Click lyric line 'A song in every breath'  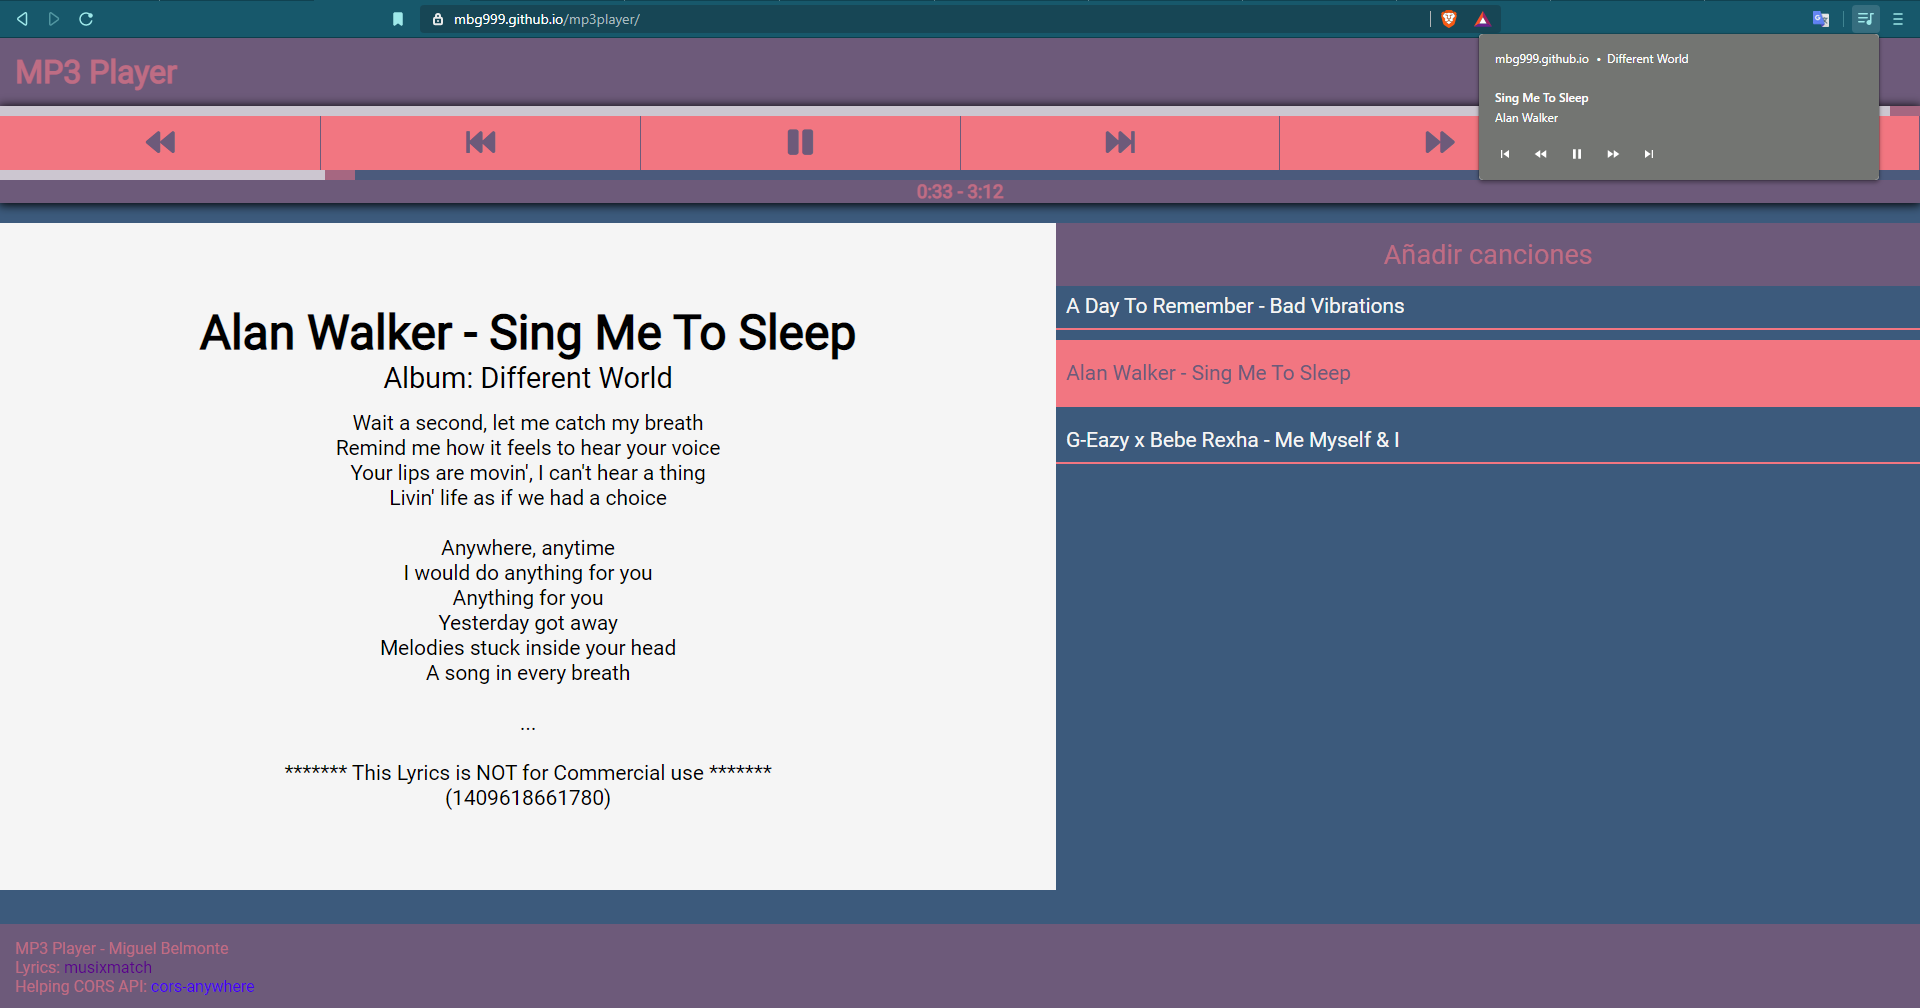(528, 673)
